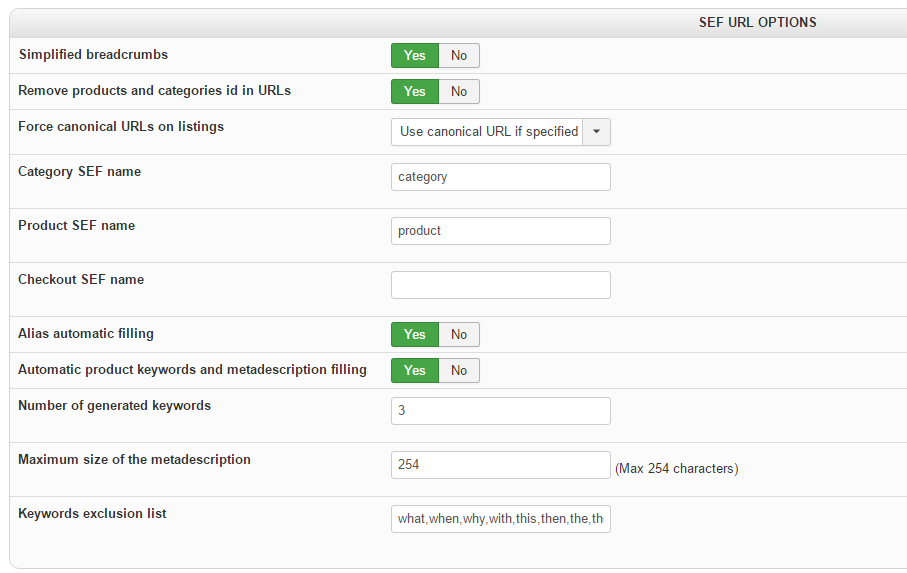Click the Category SEF name field
Viewport: 907px width, 573px height.
500,177
